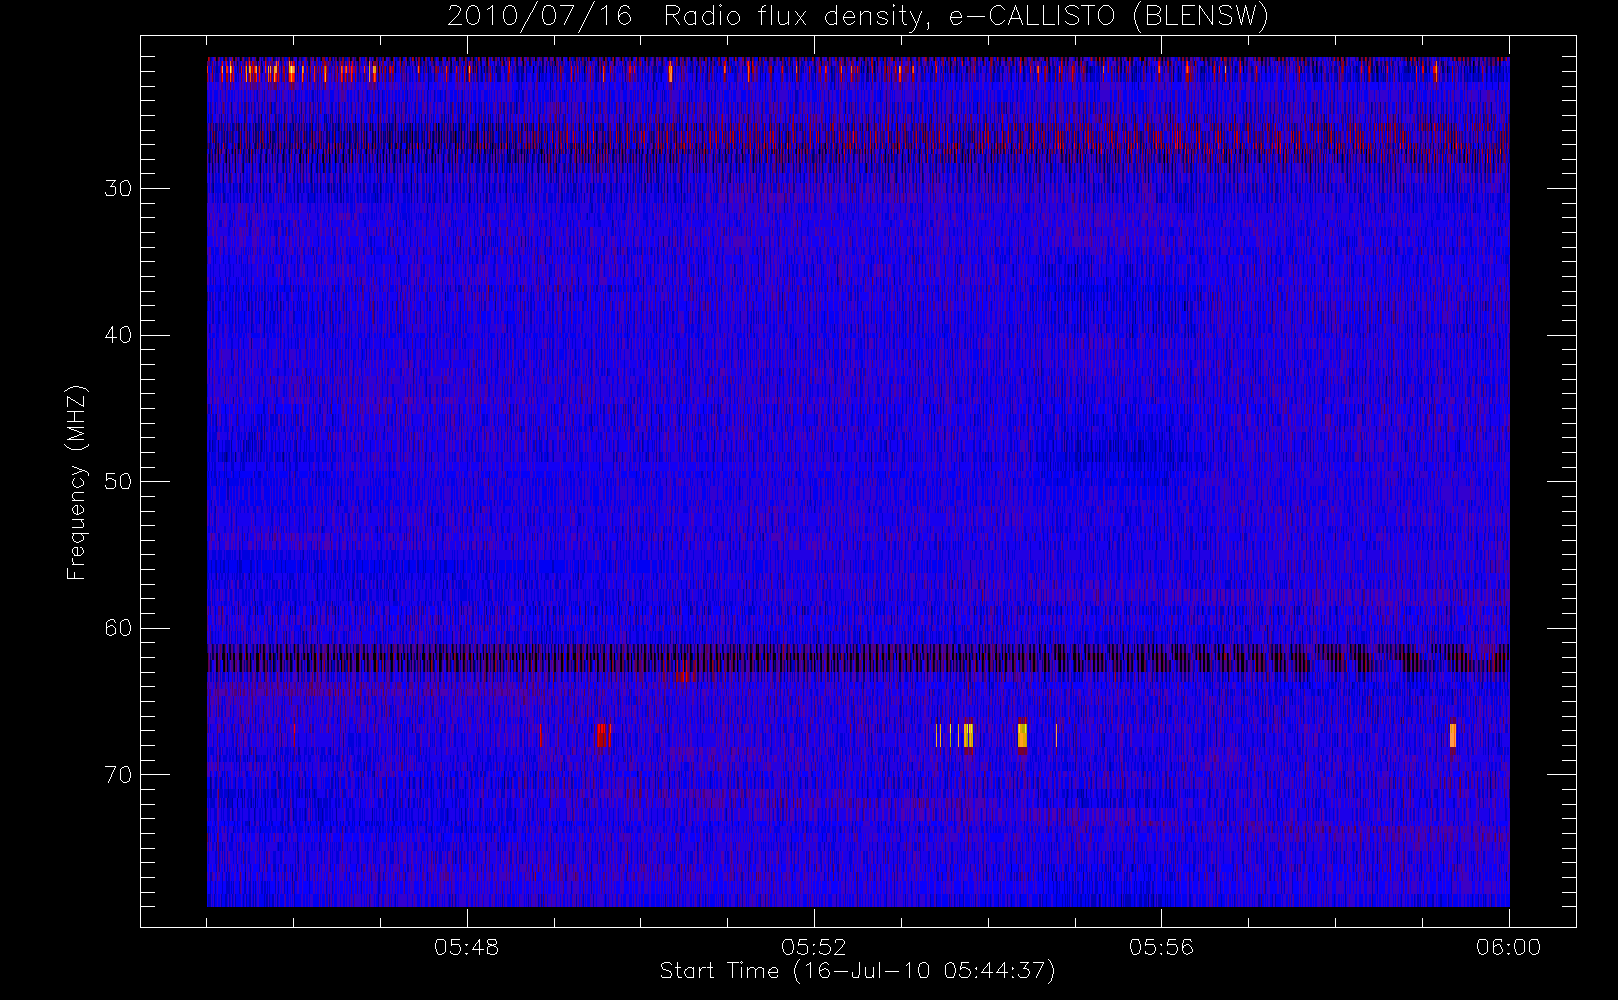
Task: Click the 'Start Time (16-Jul-10 05:44:37)' label
Action: click(858, 971)
